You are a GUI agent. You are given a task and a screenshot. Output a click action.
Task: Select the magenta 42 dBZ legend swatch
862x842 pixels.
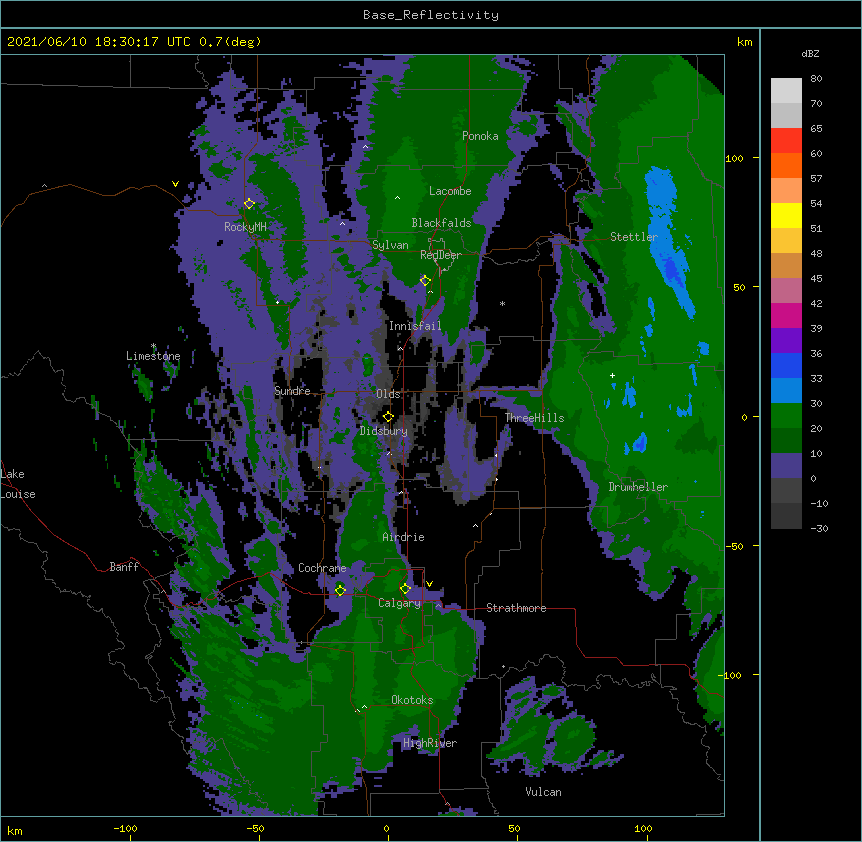tap(786, 315)
